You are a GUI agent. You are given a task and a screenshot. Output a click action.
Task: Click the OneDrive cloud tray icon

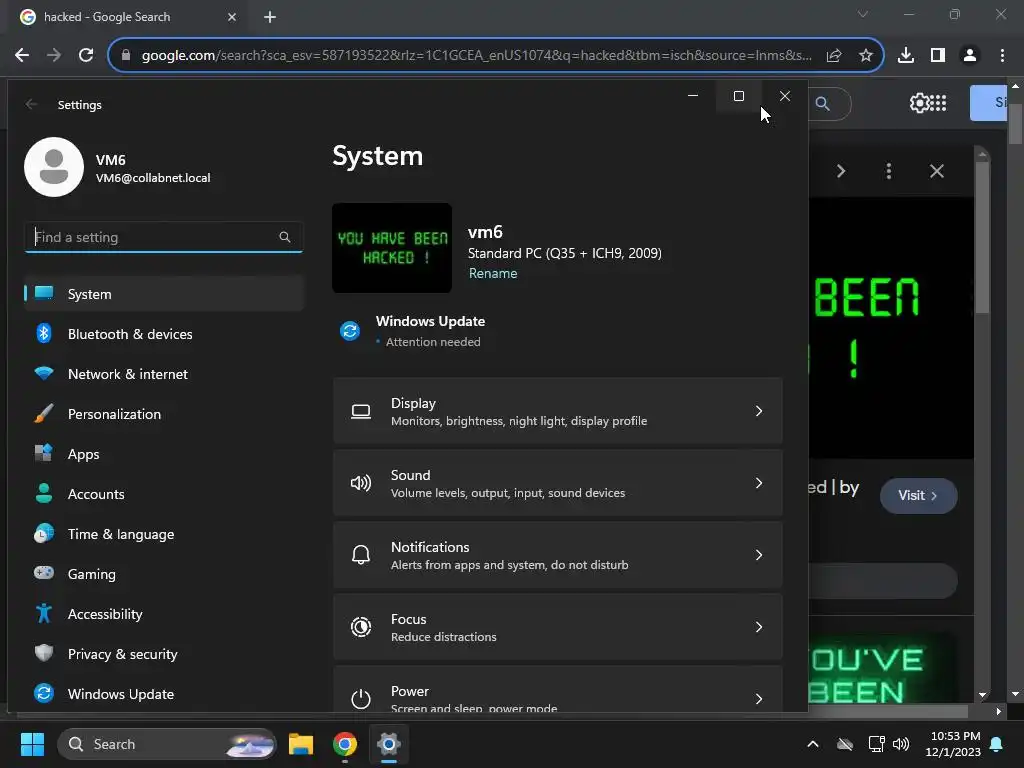coord(845,744)
